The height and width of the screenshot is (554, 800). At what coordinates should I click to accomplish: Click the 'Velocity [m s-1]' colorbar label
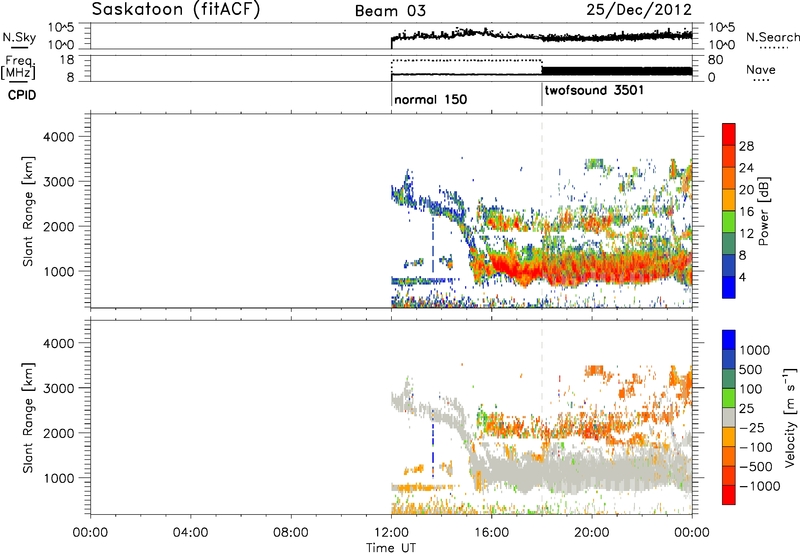(x=790, y=417)
